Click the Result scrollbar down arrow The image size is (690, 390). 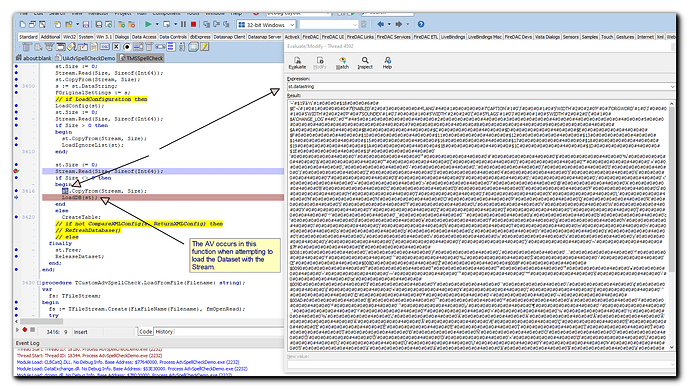(x=672, y=347)
